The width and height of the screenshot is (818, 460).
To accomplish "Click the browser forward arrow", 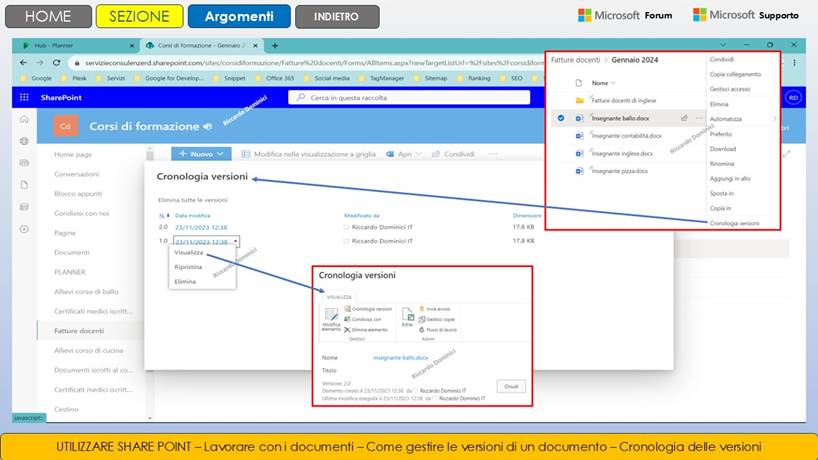I will tap(40, 63).
